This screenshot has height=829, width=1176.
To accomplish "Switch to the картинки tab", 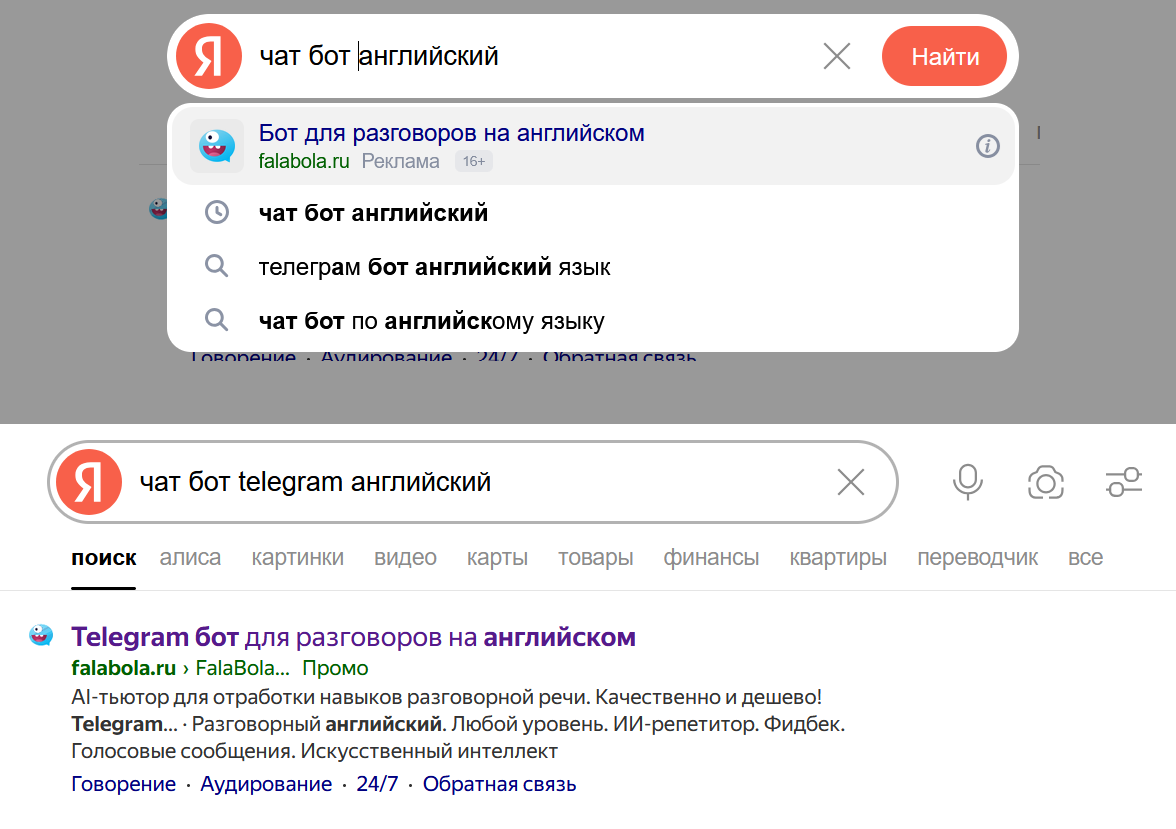I will coord(297,558).
